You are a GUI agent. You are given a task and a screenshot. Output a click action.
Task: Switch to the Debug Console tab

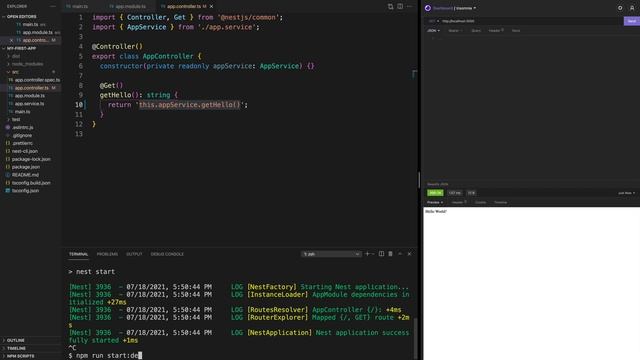click(x=167, y=254)
